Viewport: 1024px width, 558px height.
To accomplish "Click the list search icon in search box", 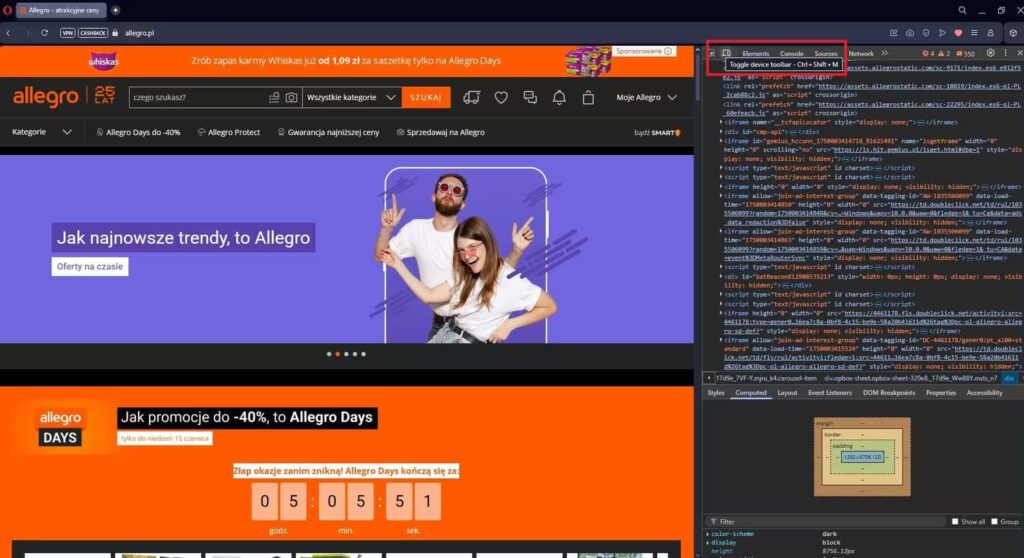I will tap(274, 97).
